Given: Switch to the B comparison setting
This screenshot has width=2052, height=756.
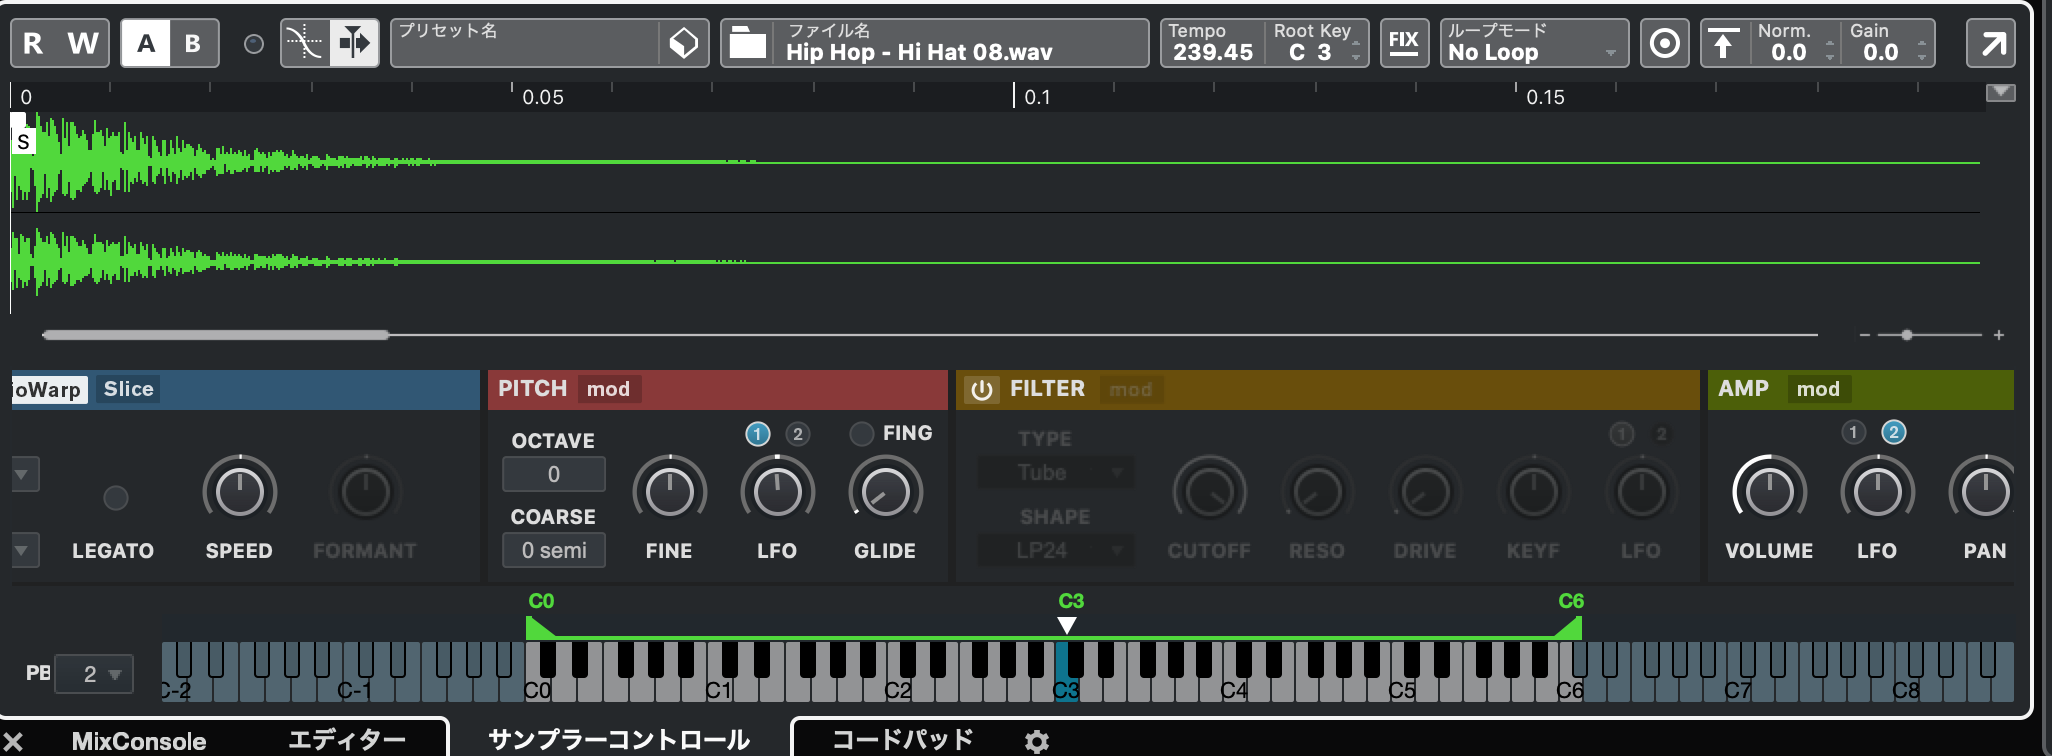Looking at the screenshot, I should tap(193, 43).
